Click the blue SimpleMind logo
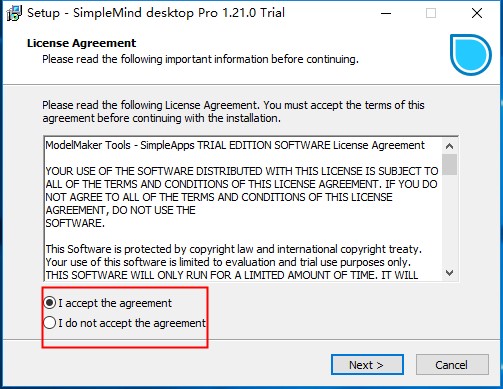503x389 pixels. (x=470, y=54)
